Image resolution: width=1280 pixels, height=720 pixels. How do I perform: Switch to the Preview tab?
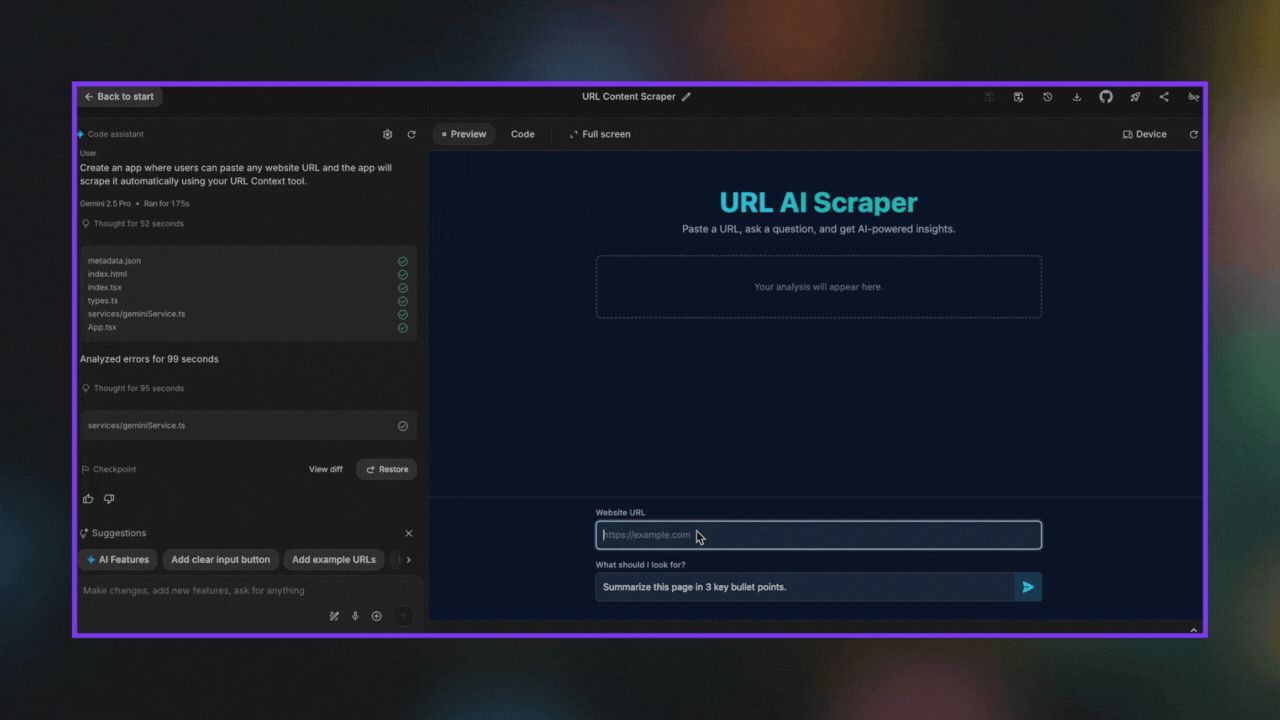pos(464,134)
